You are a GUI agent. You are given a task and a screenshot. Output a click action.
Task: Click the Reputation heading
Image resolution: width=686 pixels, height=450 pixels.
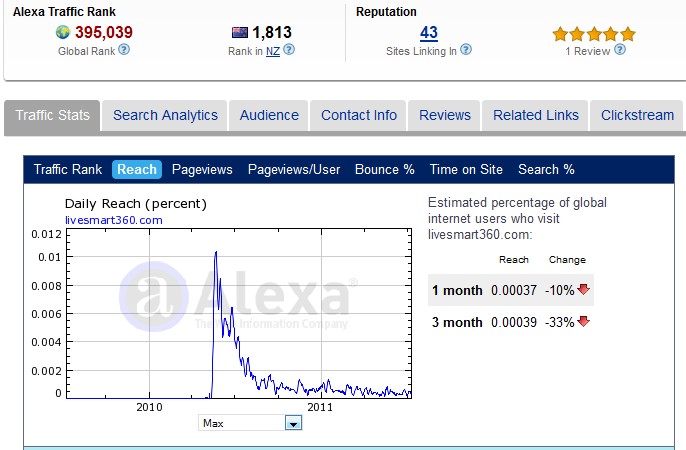[x=386, y=12]
